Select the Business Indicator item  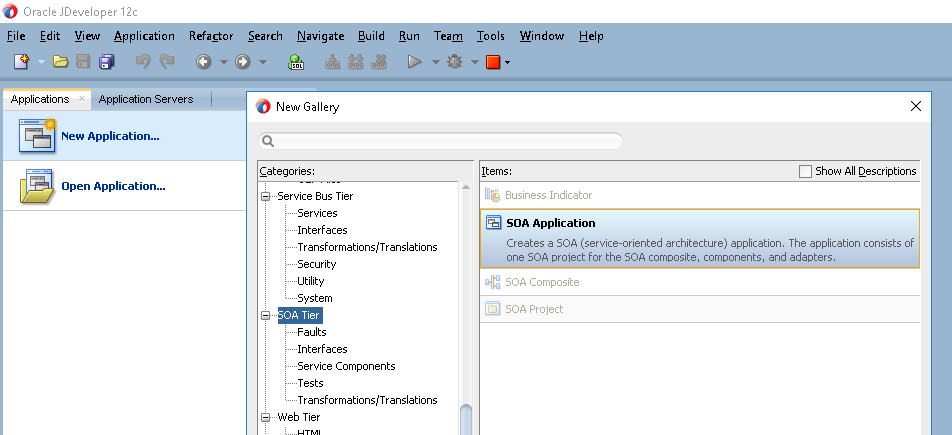pyautogui.click(x=699, y=195)
